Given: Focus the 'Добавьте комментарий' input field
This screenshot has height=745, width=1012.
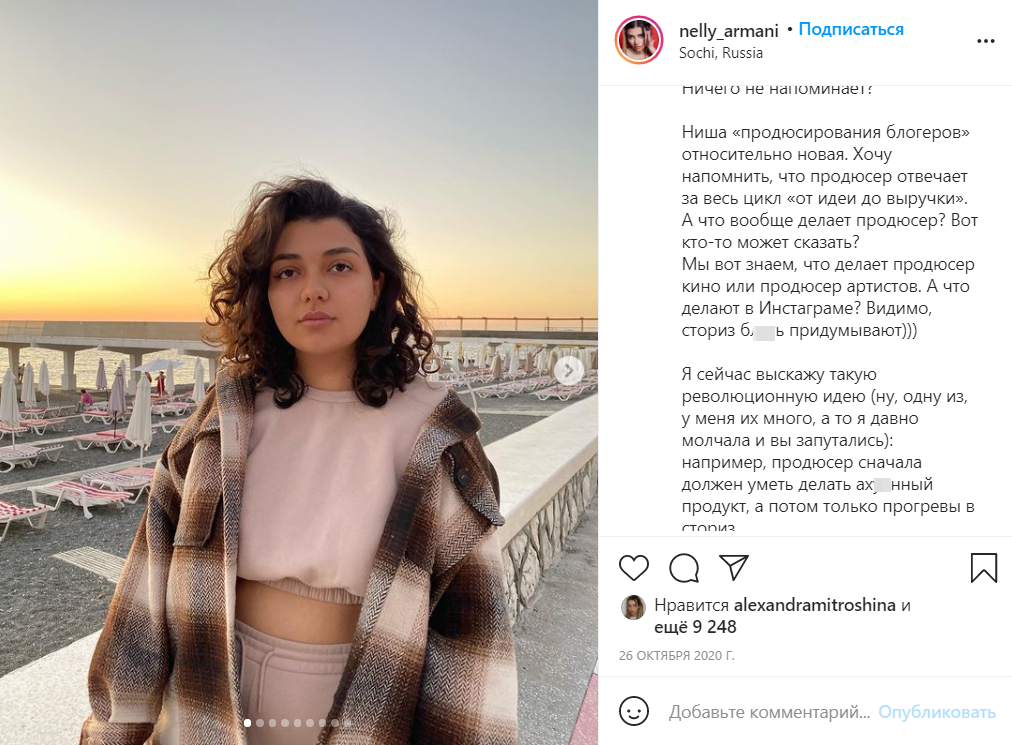Looking at the screenshot, I should tap(768, 712).
